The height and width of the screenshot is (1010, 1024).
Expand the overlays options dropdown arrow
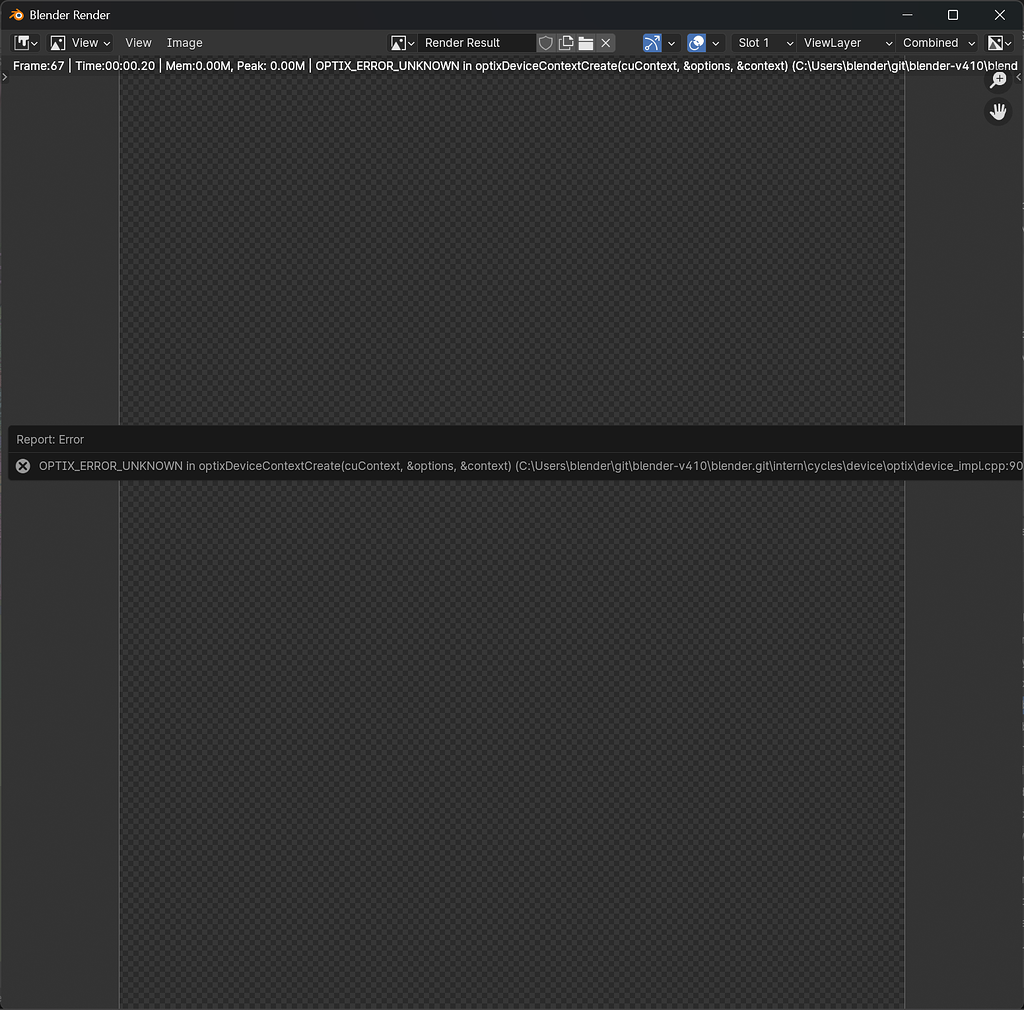[x=716, y=43]
